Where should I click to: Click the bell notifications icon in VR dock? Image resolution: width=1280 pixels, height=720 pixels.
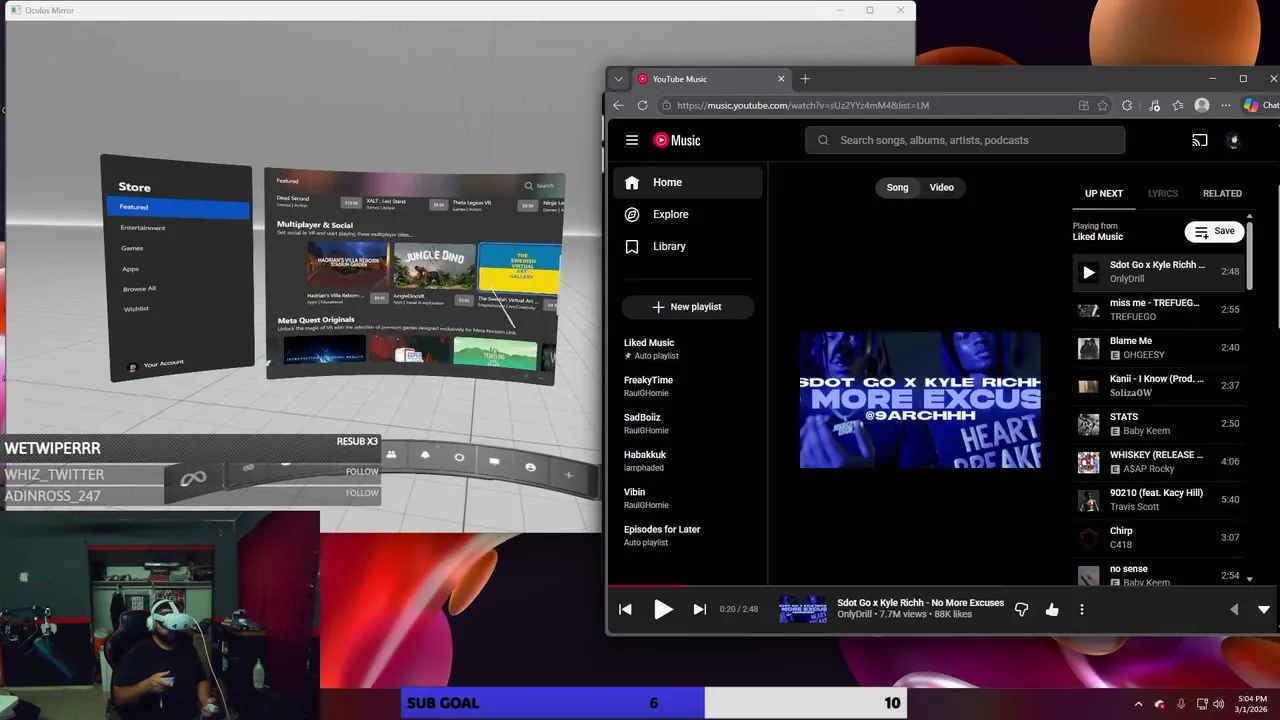point(425,455)
